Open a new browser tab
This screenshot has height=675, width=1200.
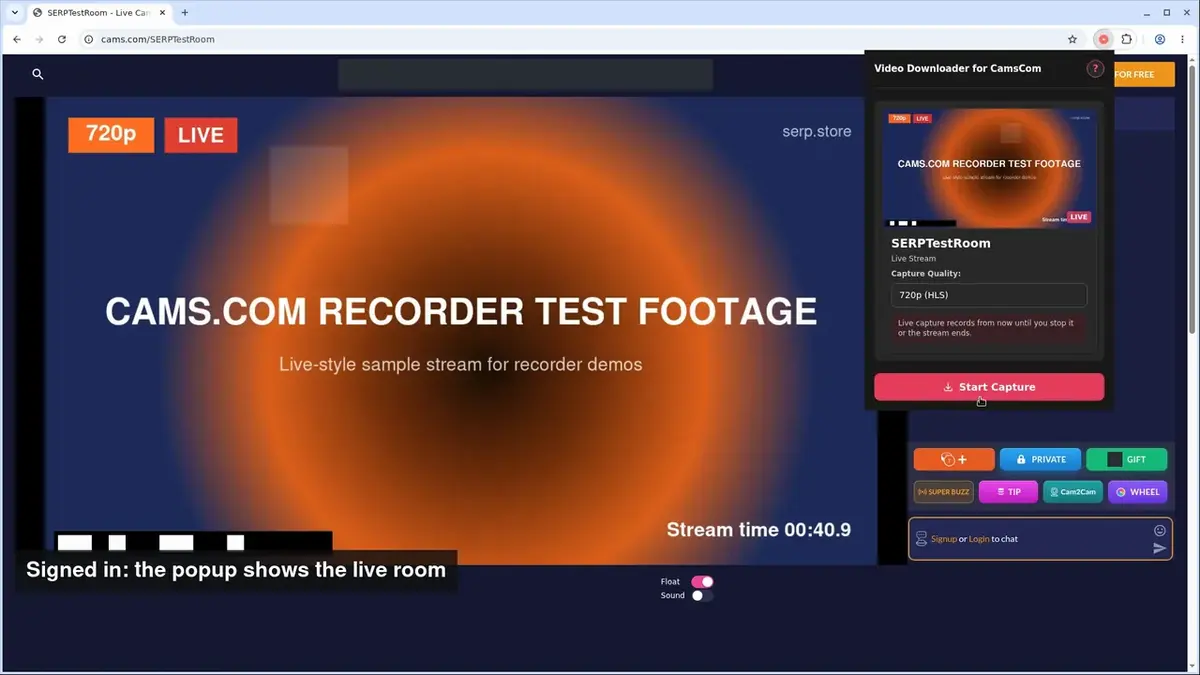[185, 13]
